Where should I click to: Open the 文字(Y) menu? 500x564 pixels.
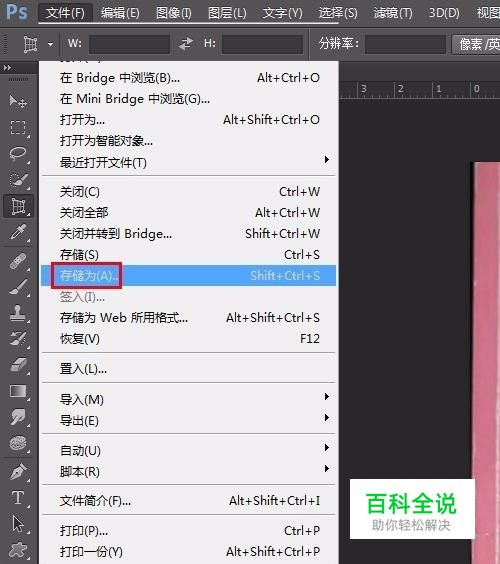[282, 13]
